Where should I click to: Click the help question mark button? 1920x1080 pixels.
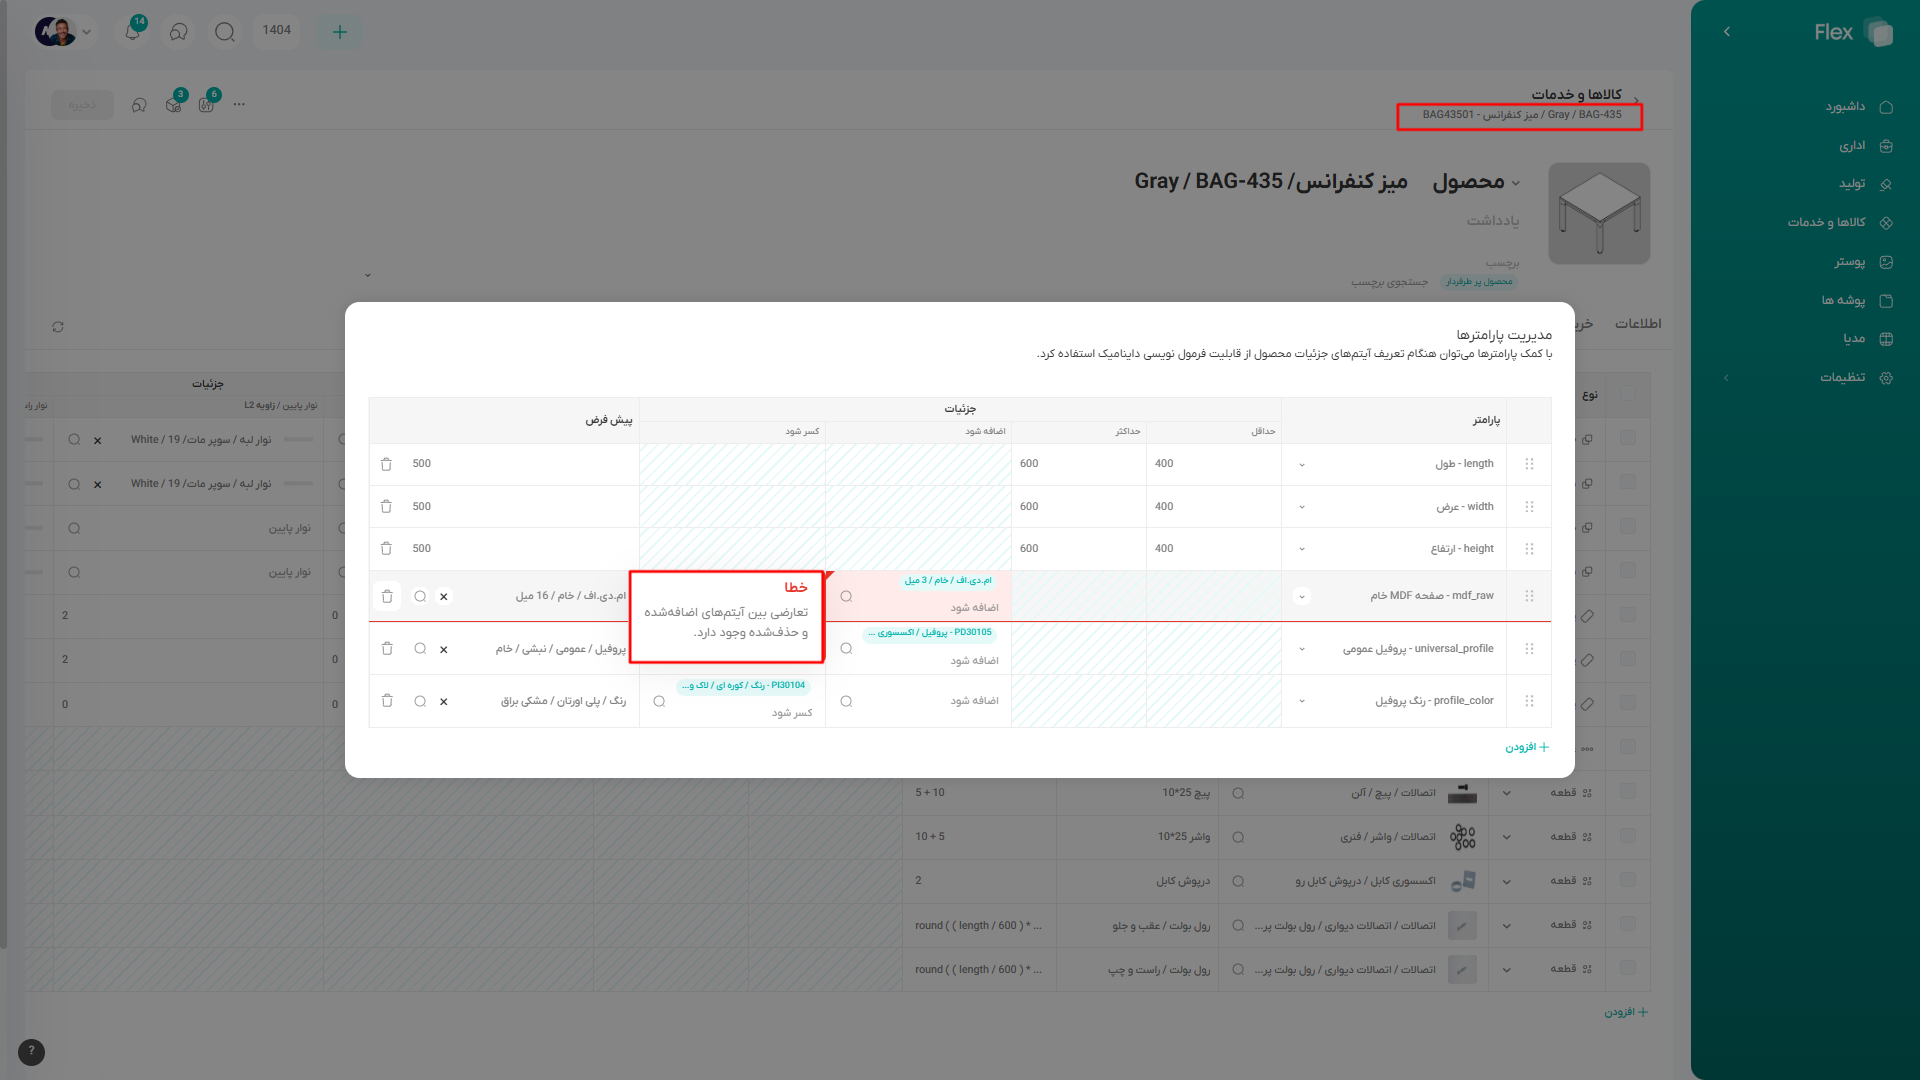coord(31,1051)
